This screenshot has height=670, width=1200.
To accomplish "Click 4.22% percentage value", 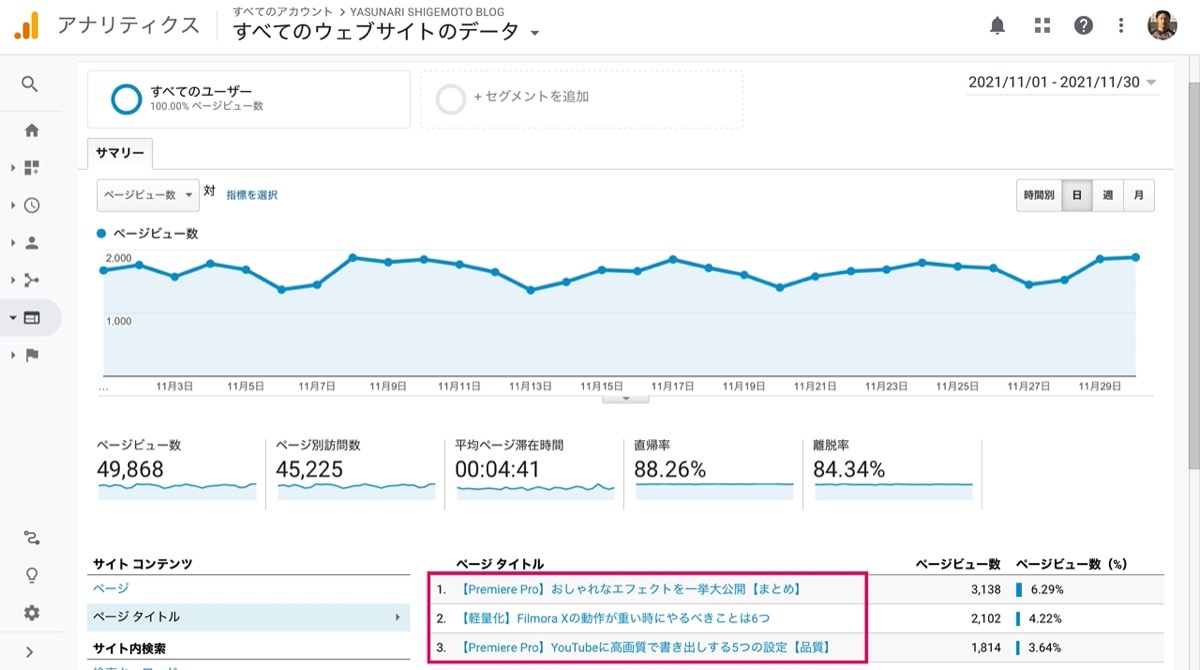I will point(1046,618).
